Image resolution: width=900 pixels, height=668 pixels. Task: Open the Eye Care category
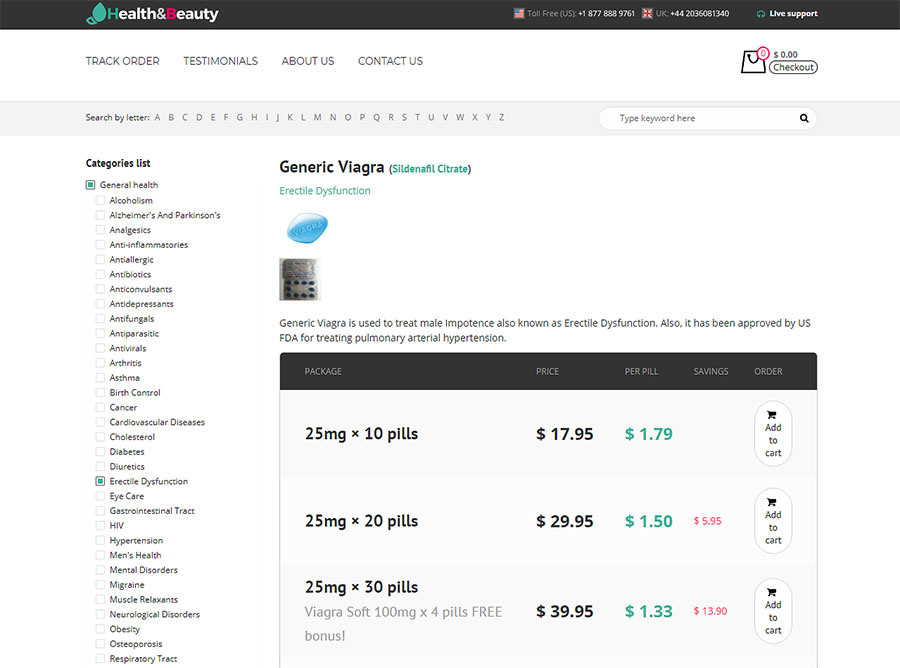126,496
